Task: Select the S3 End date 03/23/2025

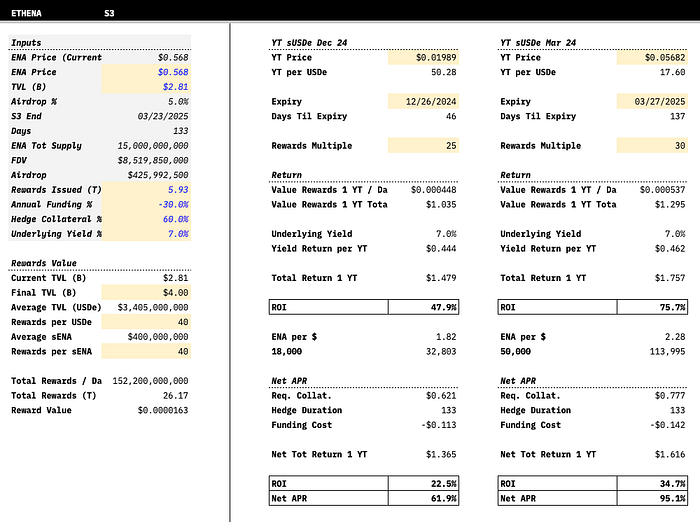Action: pyautogui.click(x=163, y=116)
